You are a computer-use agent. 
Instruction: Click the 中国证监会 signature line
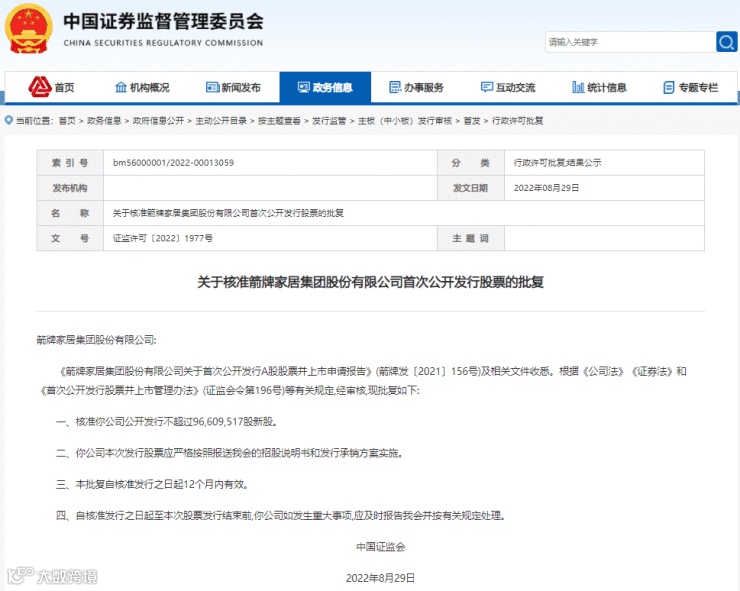coord(380,547)
